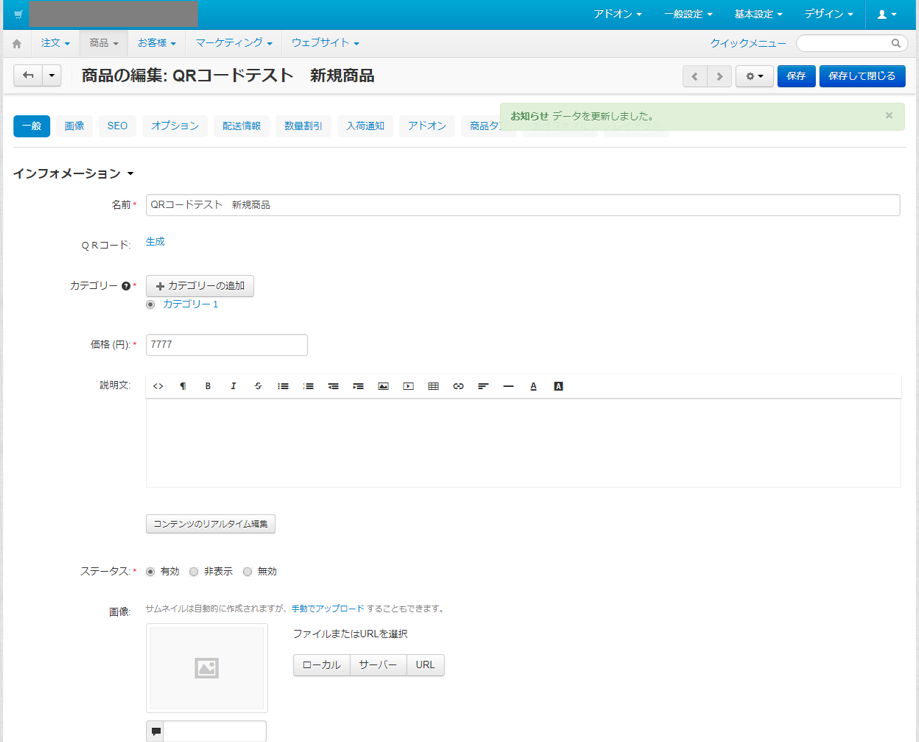Screen dimensions: 919x742
Task: Insert a table in the description
Action: 433,386
